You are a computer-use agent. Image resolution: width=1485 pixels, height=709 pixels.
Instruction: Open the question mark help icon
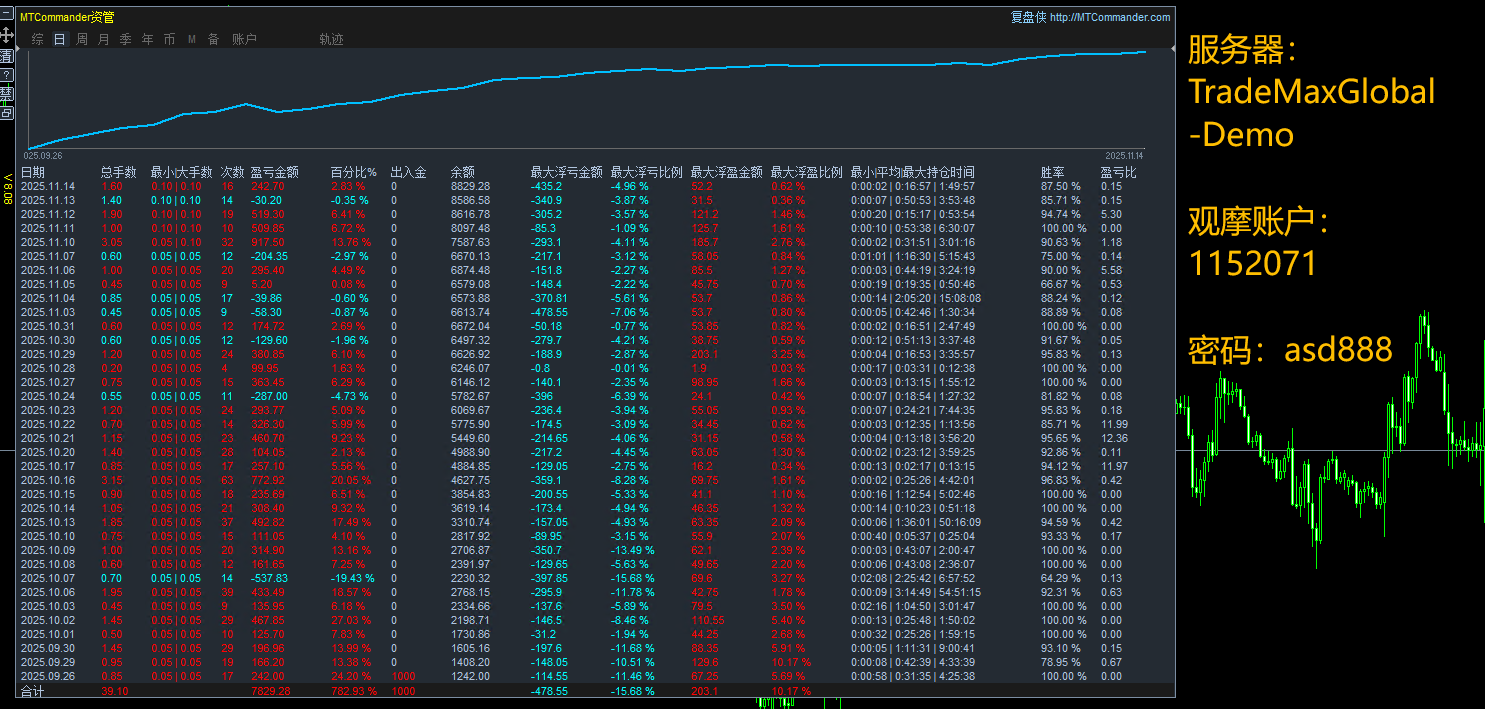coord(7,72)
